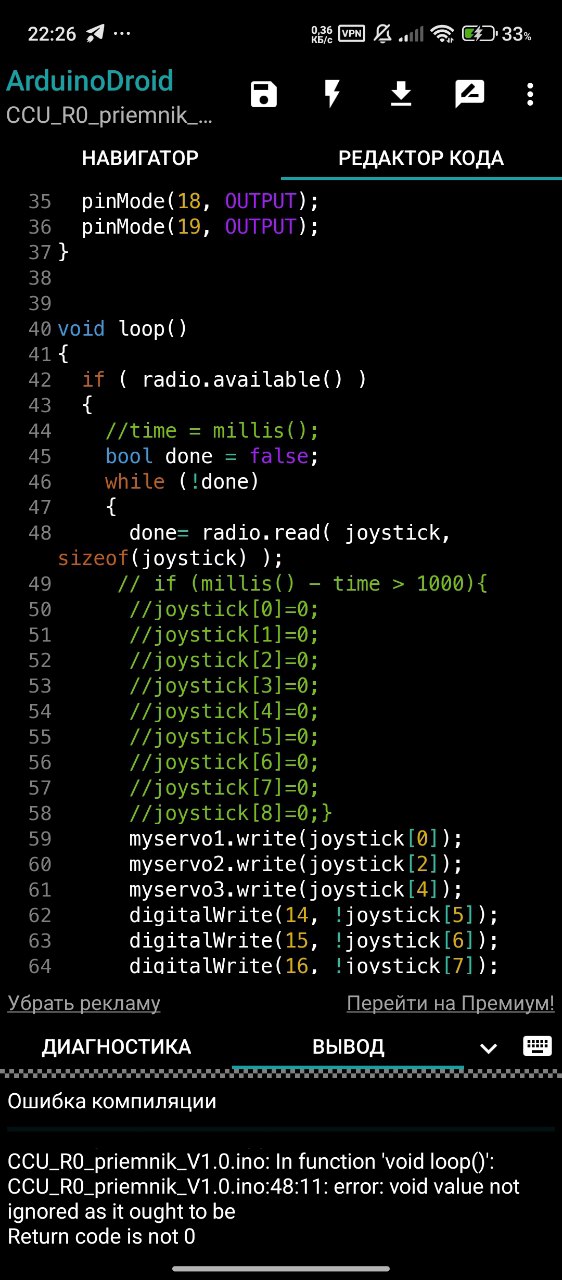Save the sketch with floppy disk icon
Screen dimensions: 562x1280
264,95
